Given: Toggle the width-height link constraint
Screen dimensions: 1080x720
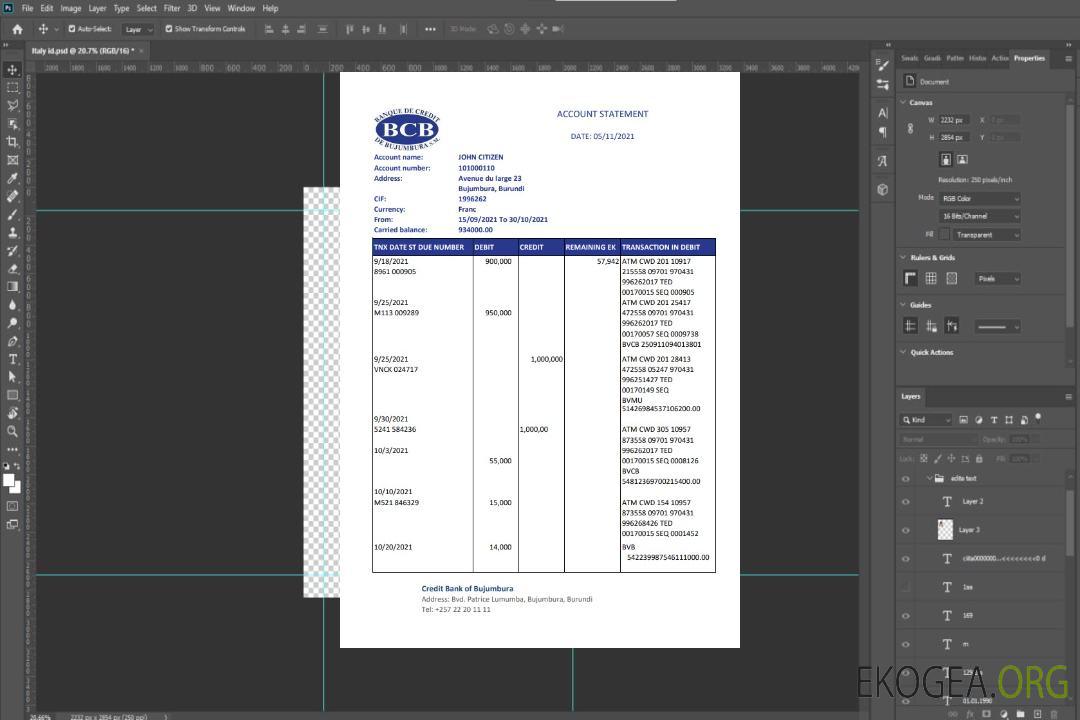Looking at the screenshot, I should pyautogui.click(x=910, y=129).
